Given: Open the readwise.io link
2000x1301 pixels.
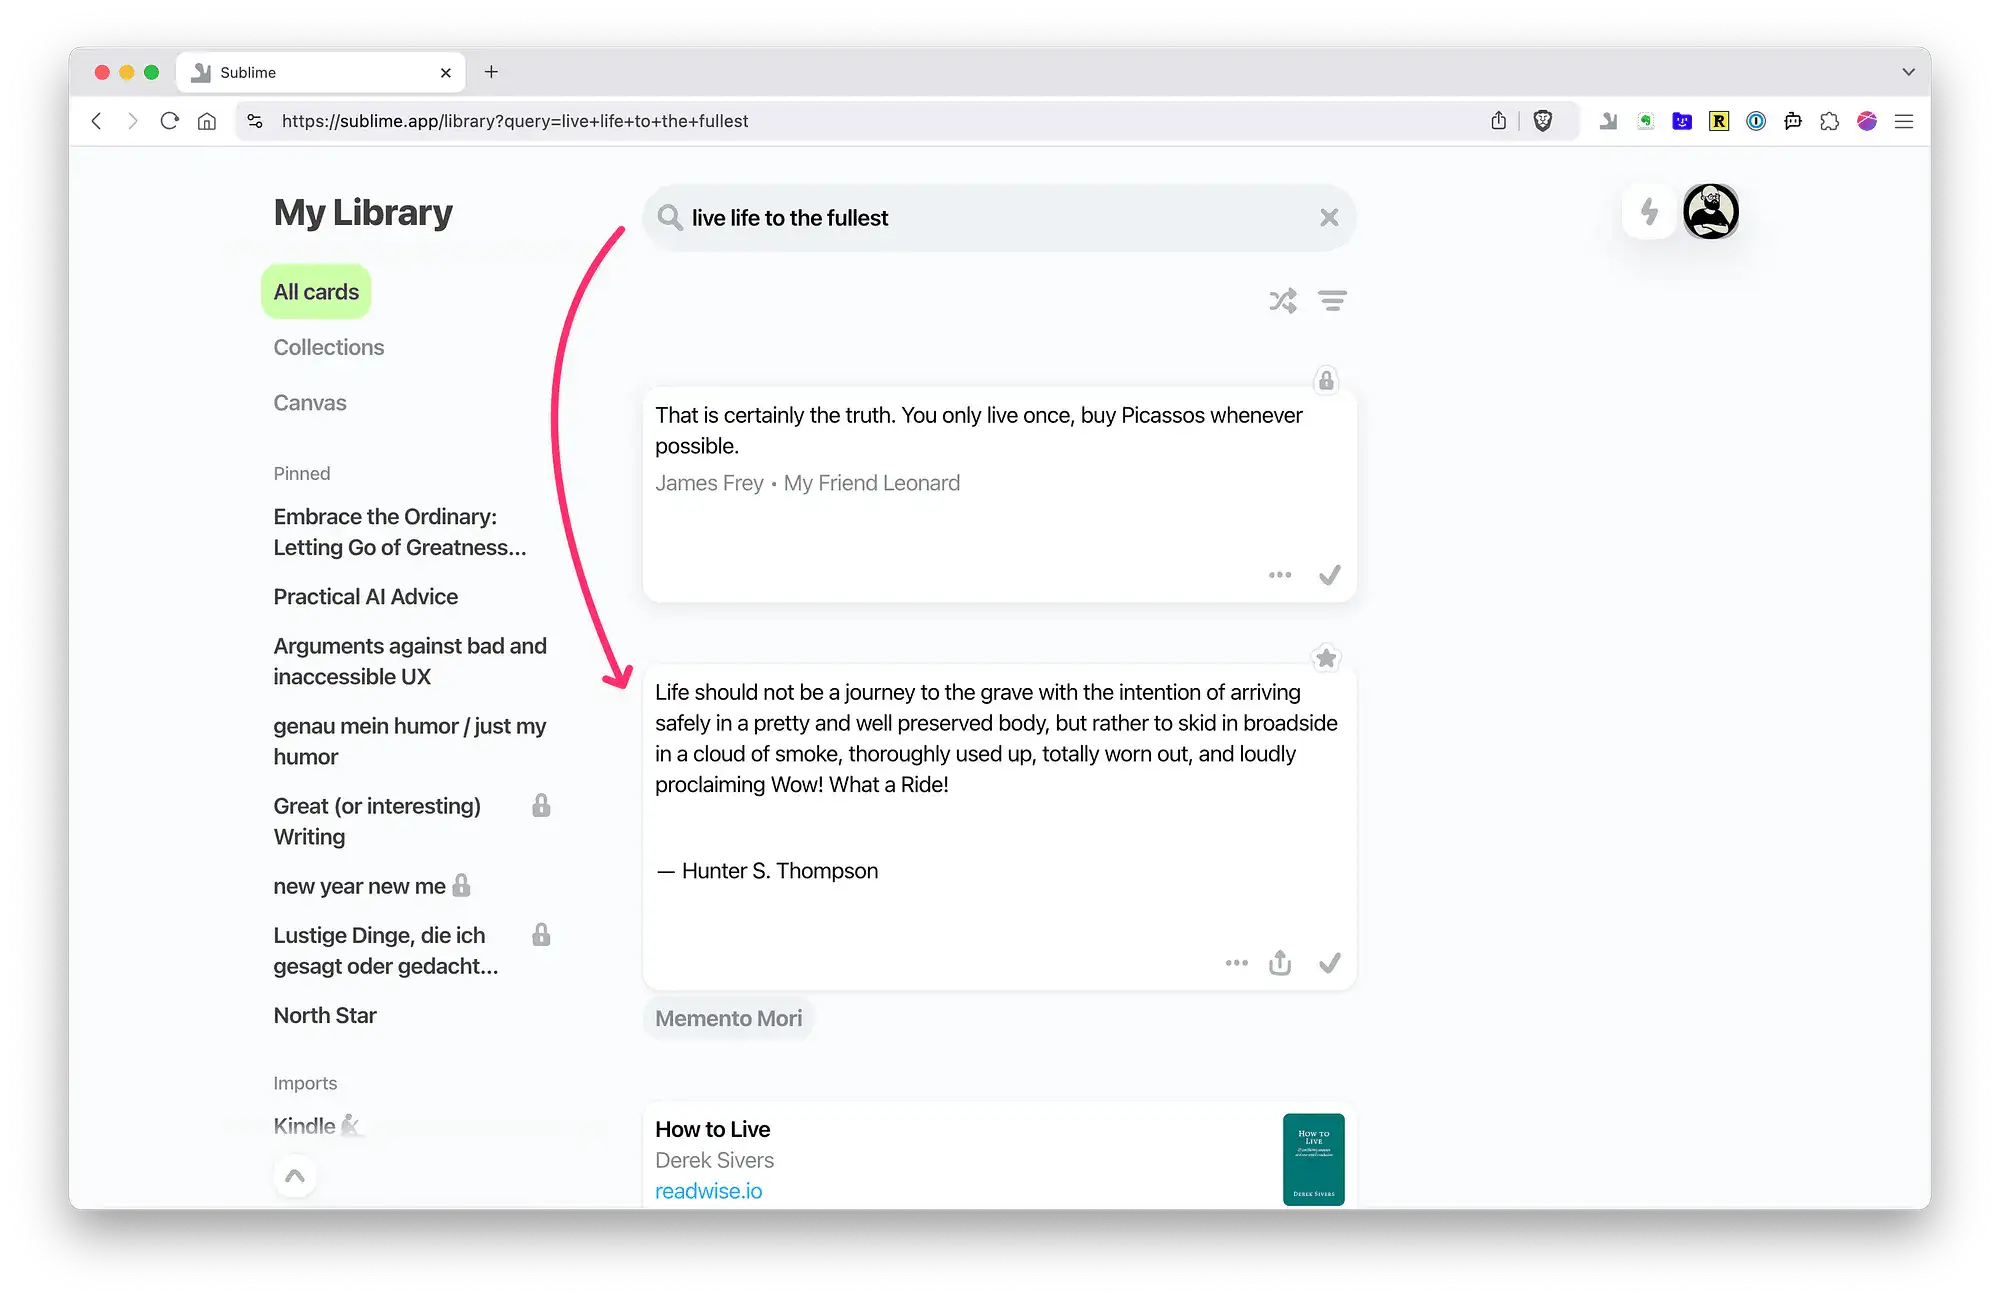Looking at the screenshot, I should (708, 1191).
